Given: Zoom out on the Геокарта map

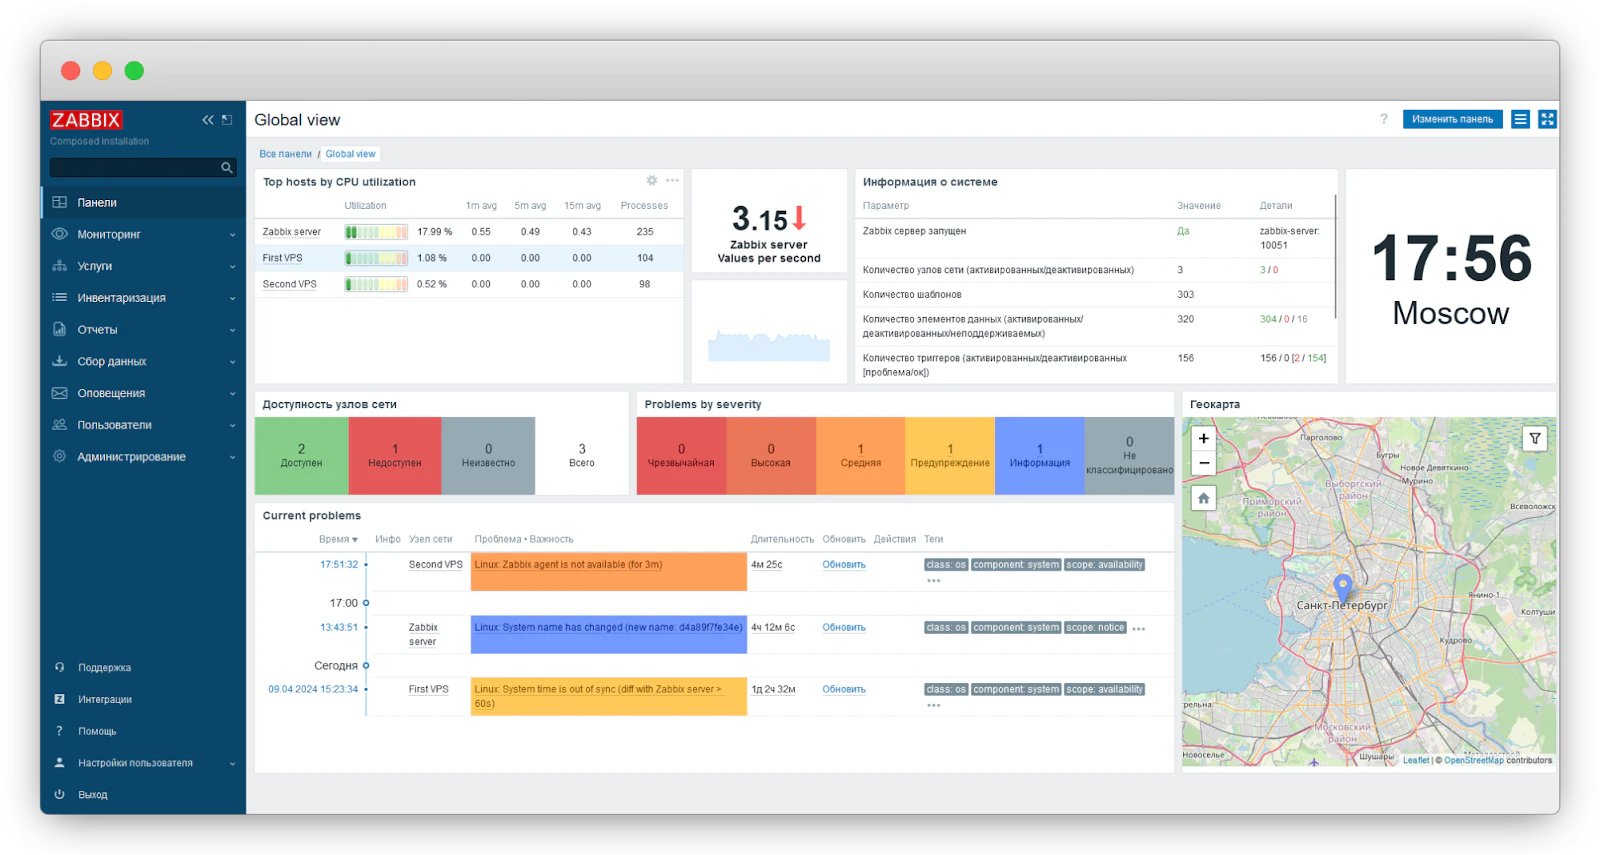Looking at the screenshot, I should 1204,463.
